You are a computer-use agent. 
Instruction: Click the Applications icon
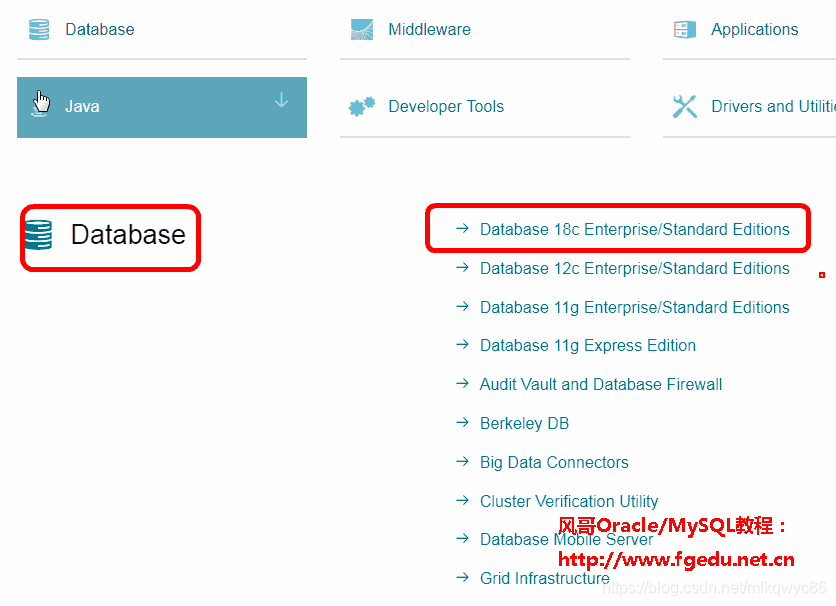[x=685, y=29]
